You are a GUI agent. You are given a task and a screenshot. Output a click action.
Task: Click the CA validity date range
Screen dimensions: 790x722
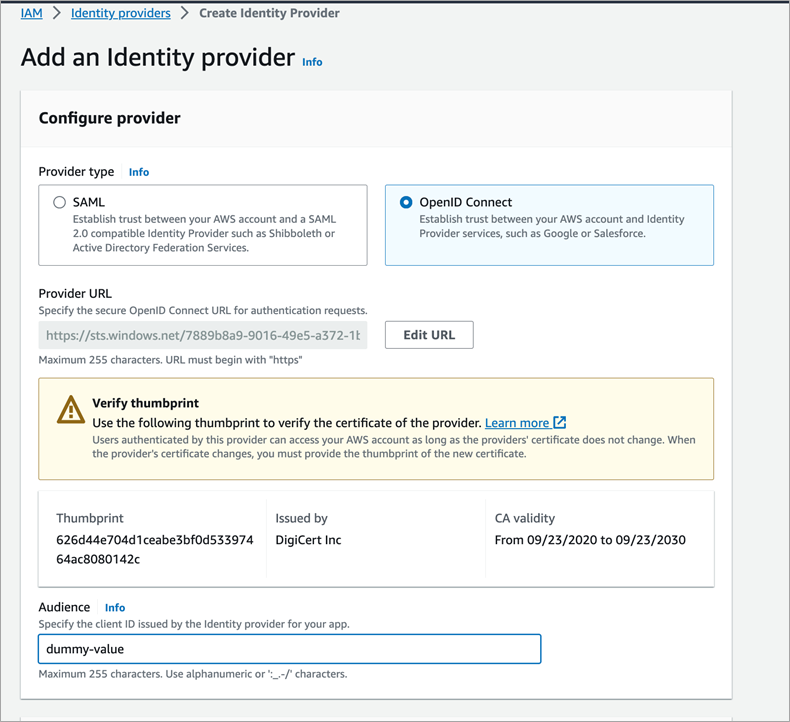coord(590,540)
